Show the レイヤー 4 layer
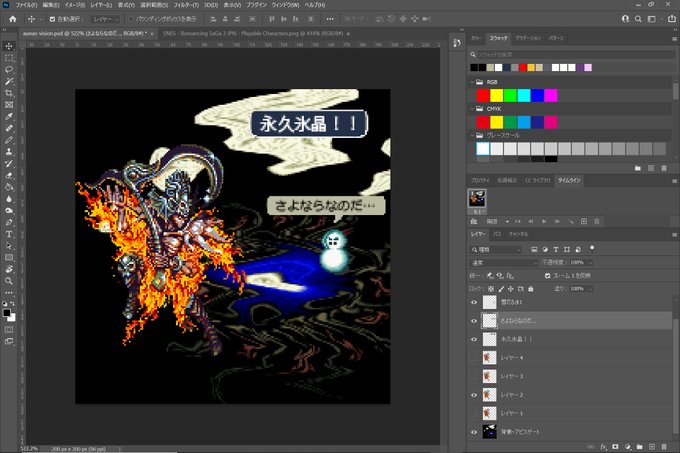 point(474,358)
